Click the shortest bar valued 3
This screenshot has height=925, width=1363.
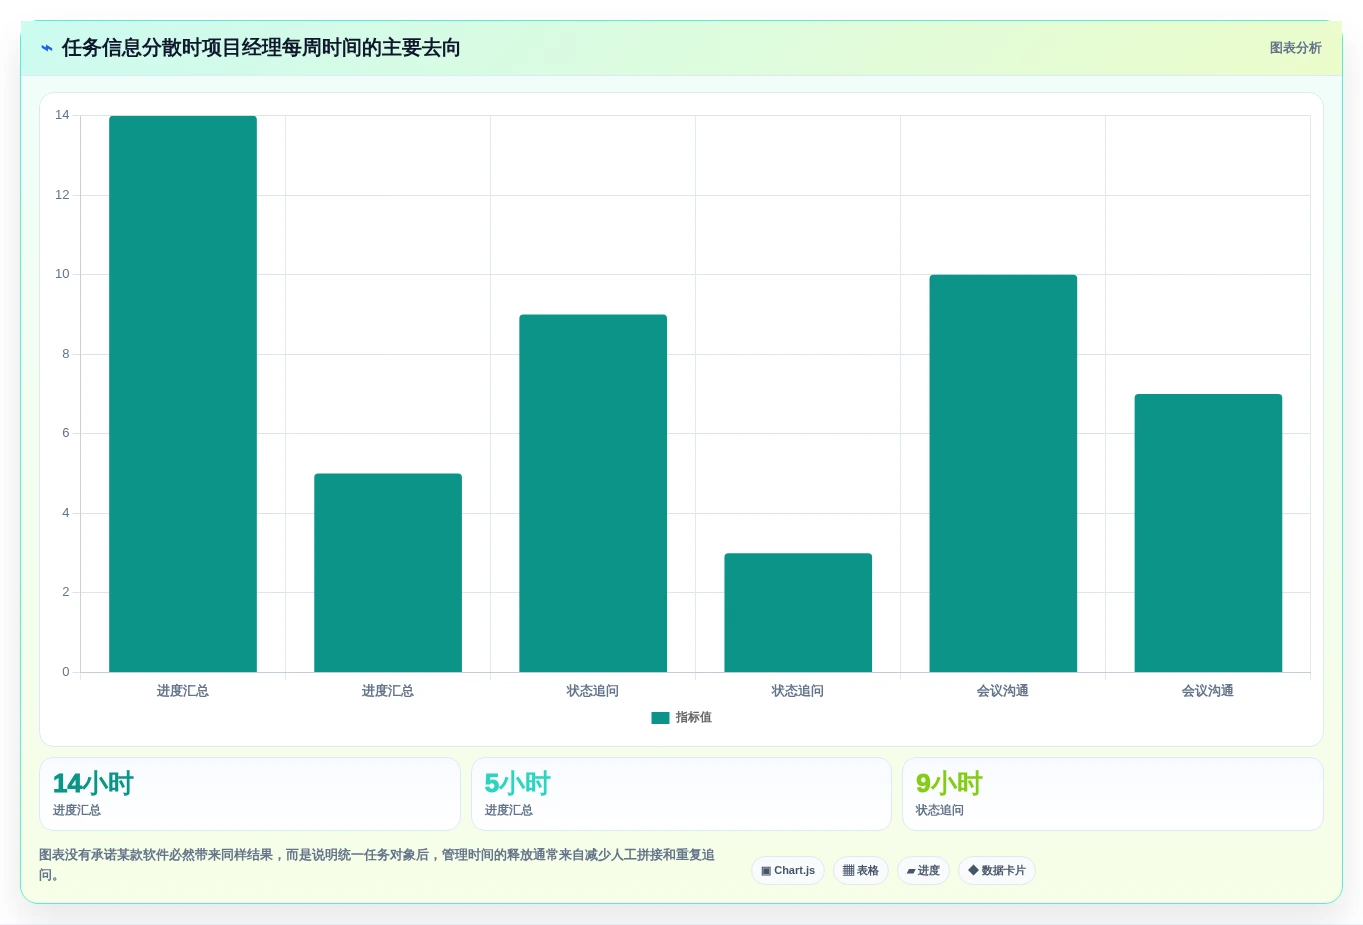[x=798, y=612]
